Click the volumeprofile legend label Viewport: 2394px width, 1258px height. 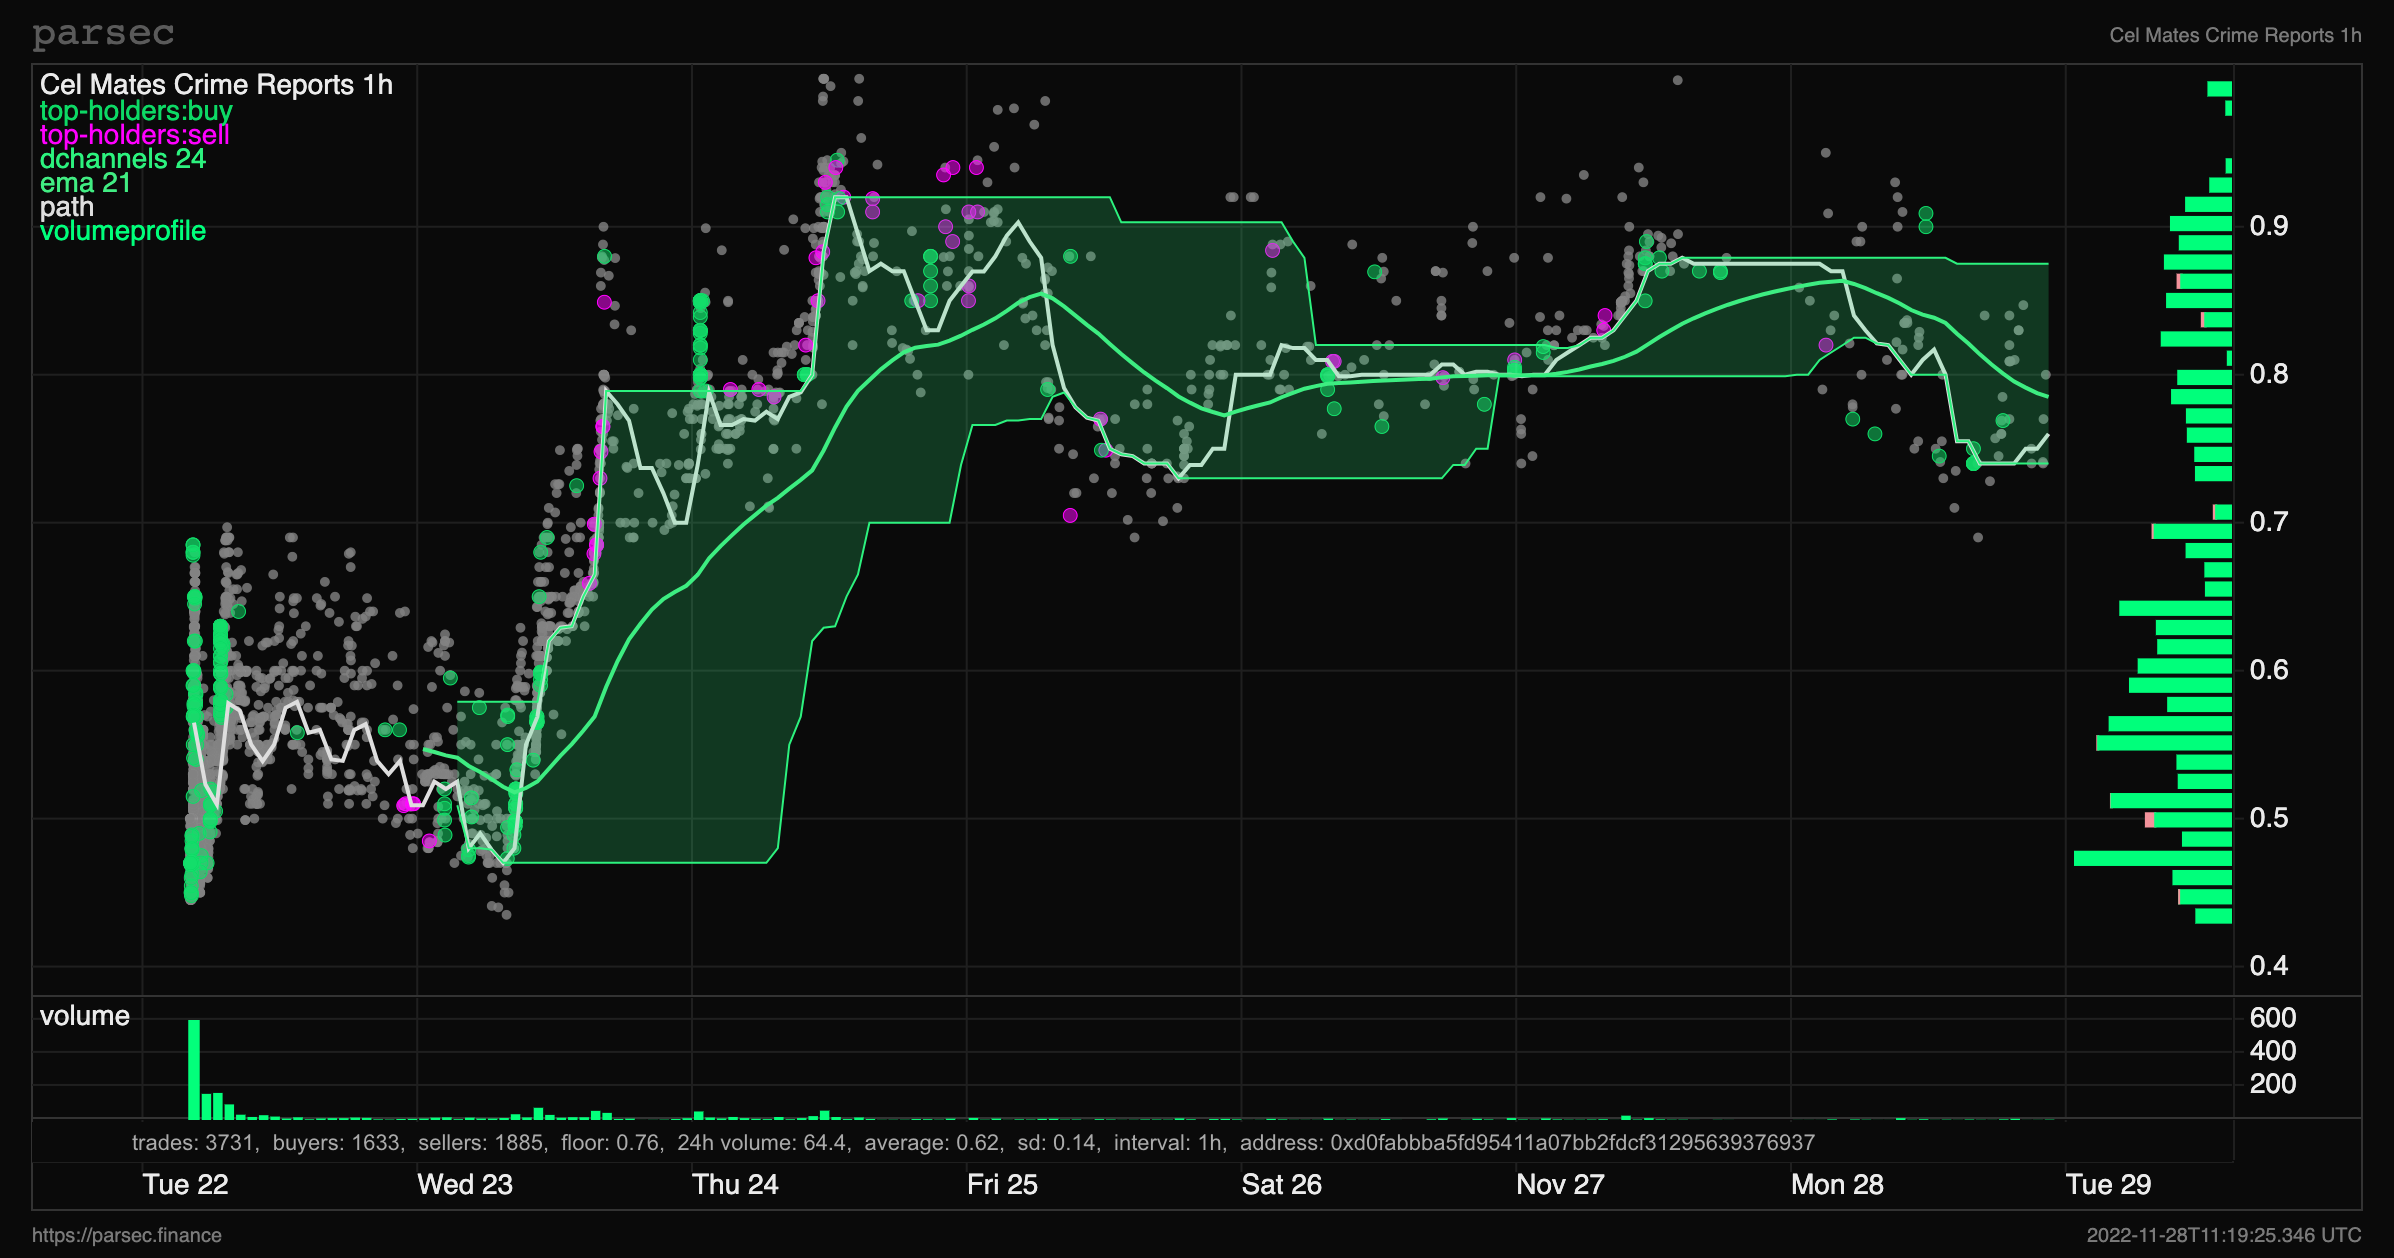122,231
